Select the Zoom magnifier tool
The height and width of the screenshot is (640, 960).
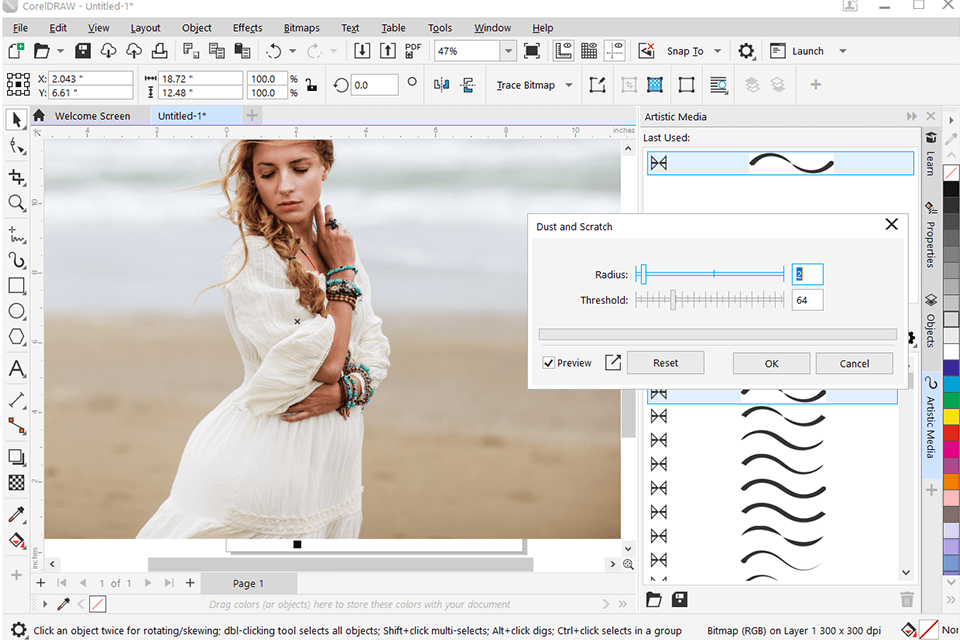click(17, 203)
